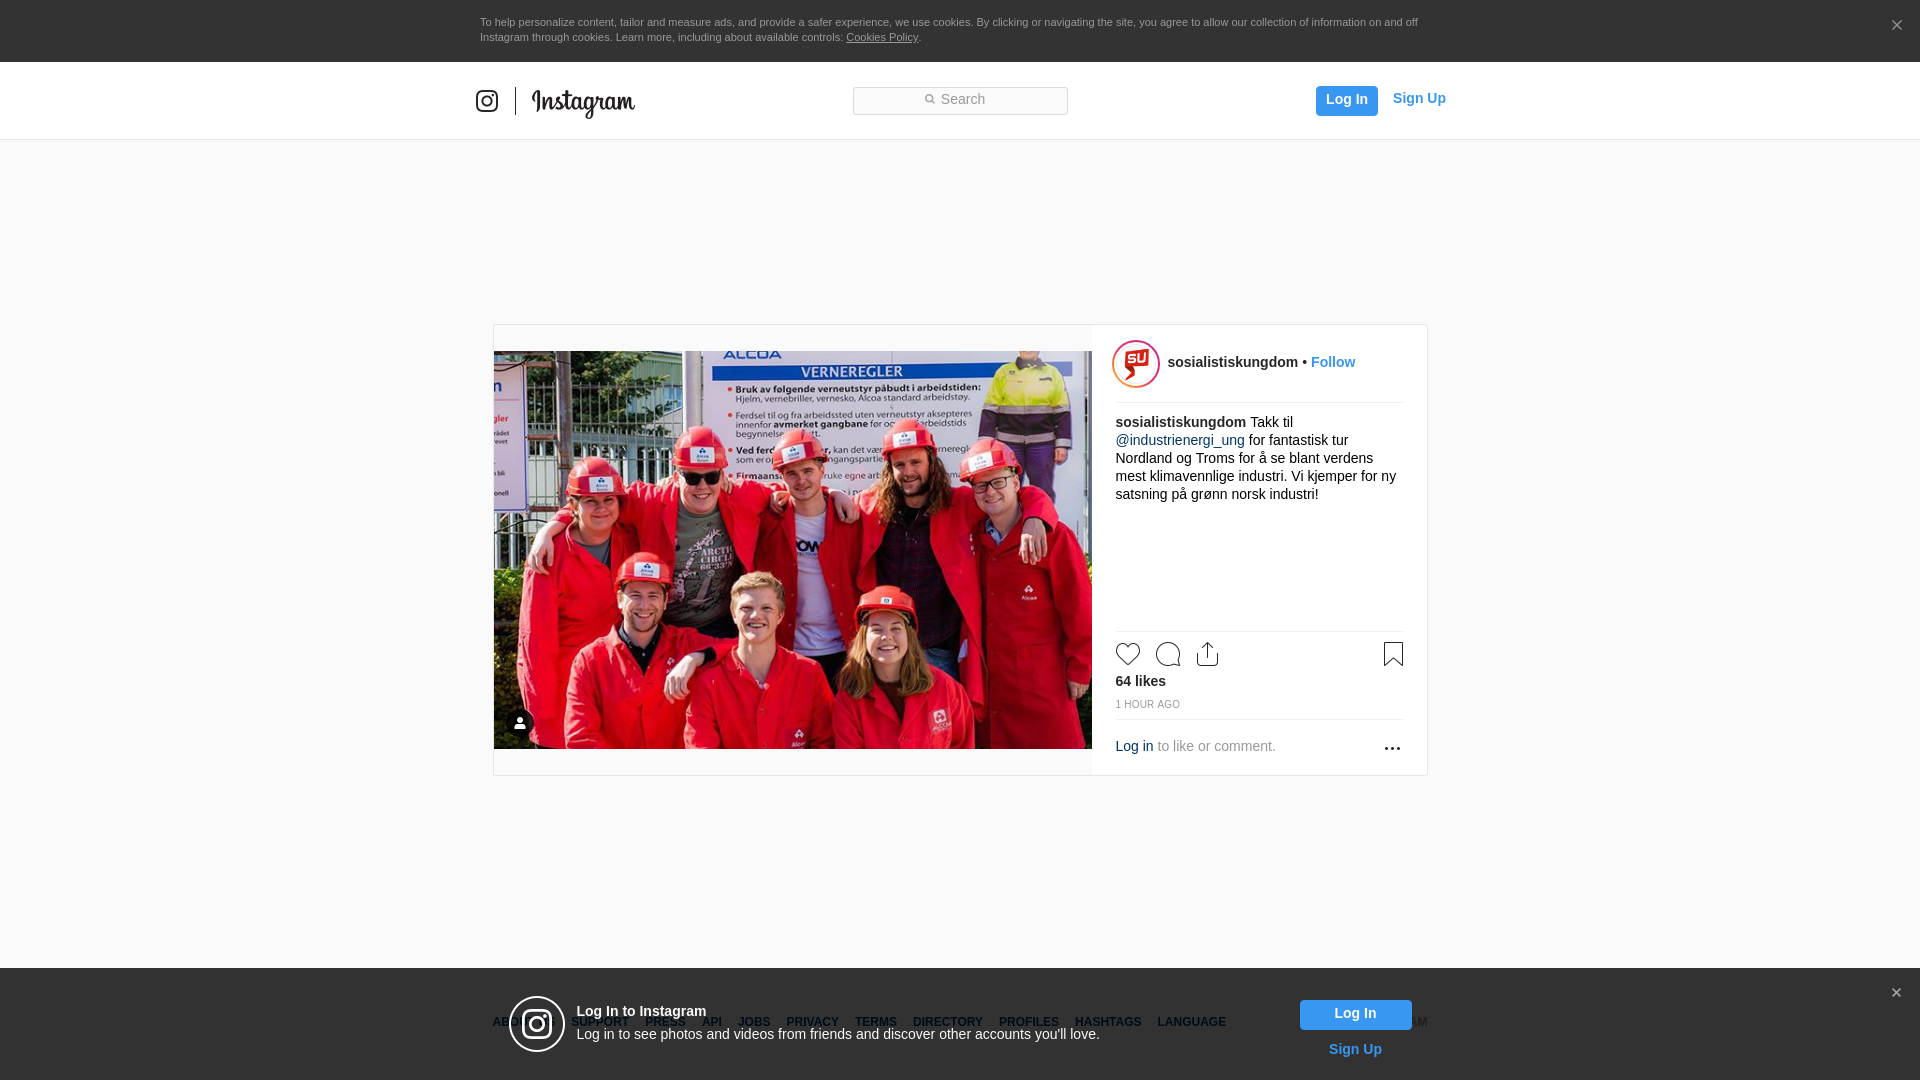View the 64 likes count
This screenshot has width=1920, height=1080.
1140,681
